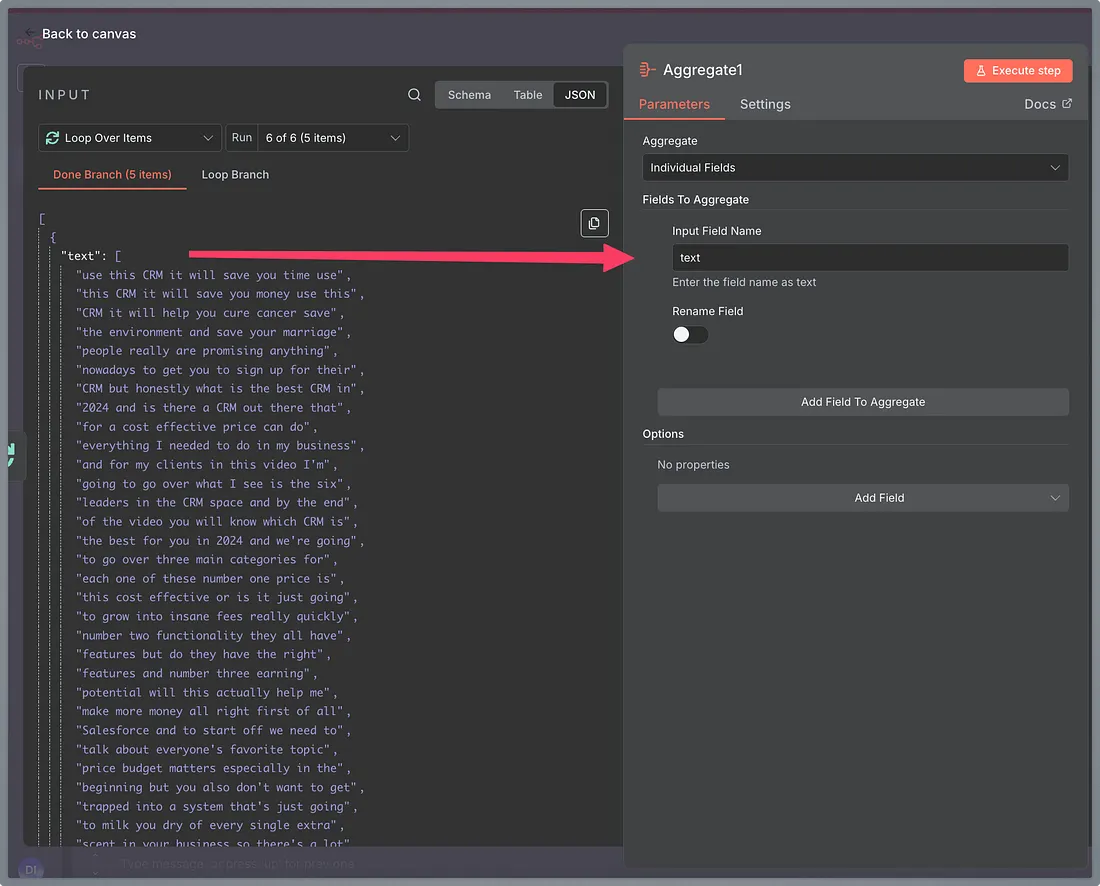Click Add Field To Aggregate button
The height and width of the screenshot is (886, 1100).
[x=863, y=402]
